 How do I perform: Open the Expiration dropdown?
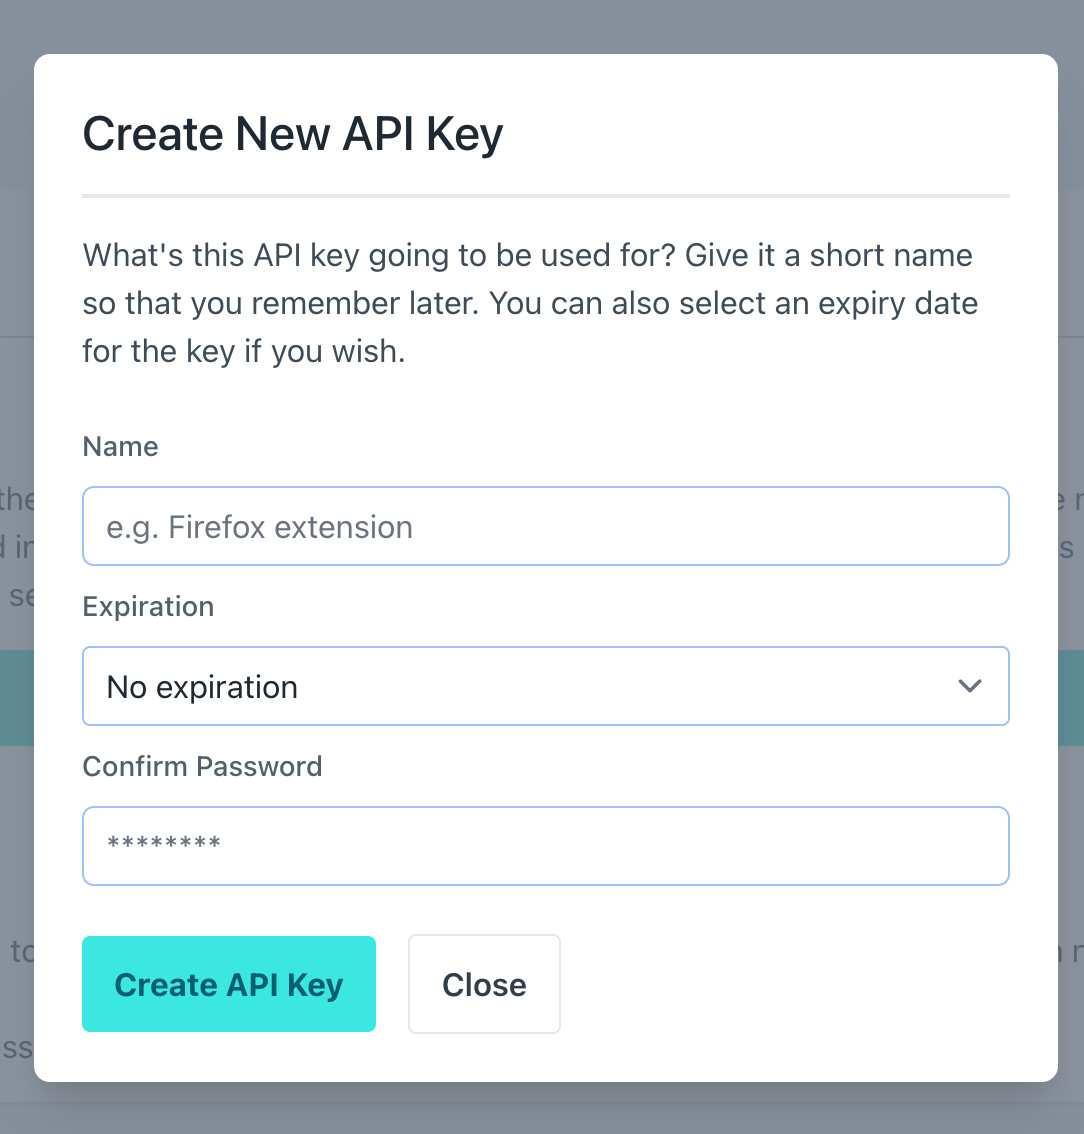point(545,686)
